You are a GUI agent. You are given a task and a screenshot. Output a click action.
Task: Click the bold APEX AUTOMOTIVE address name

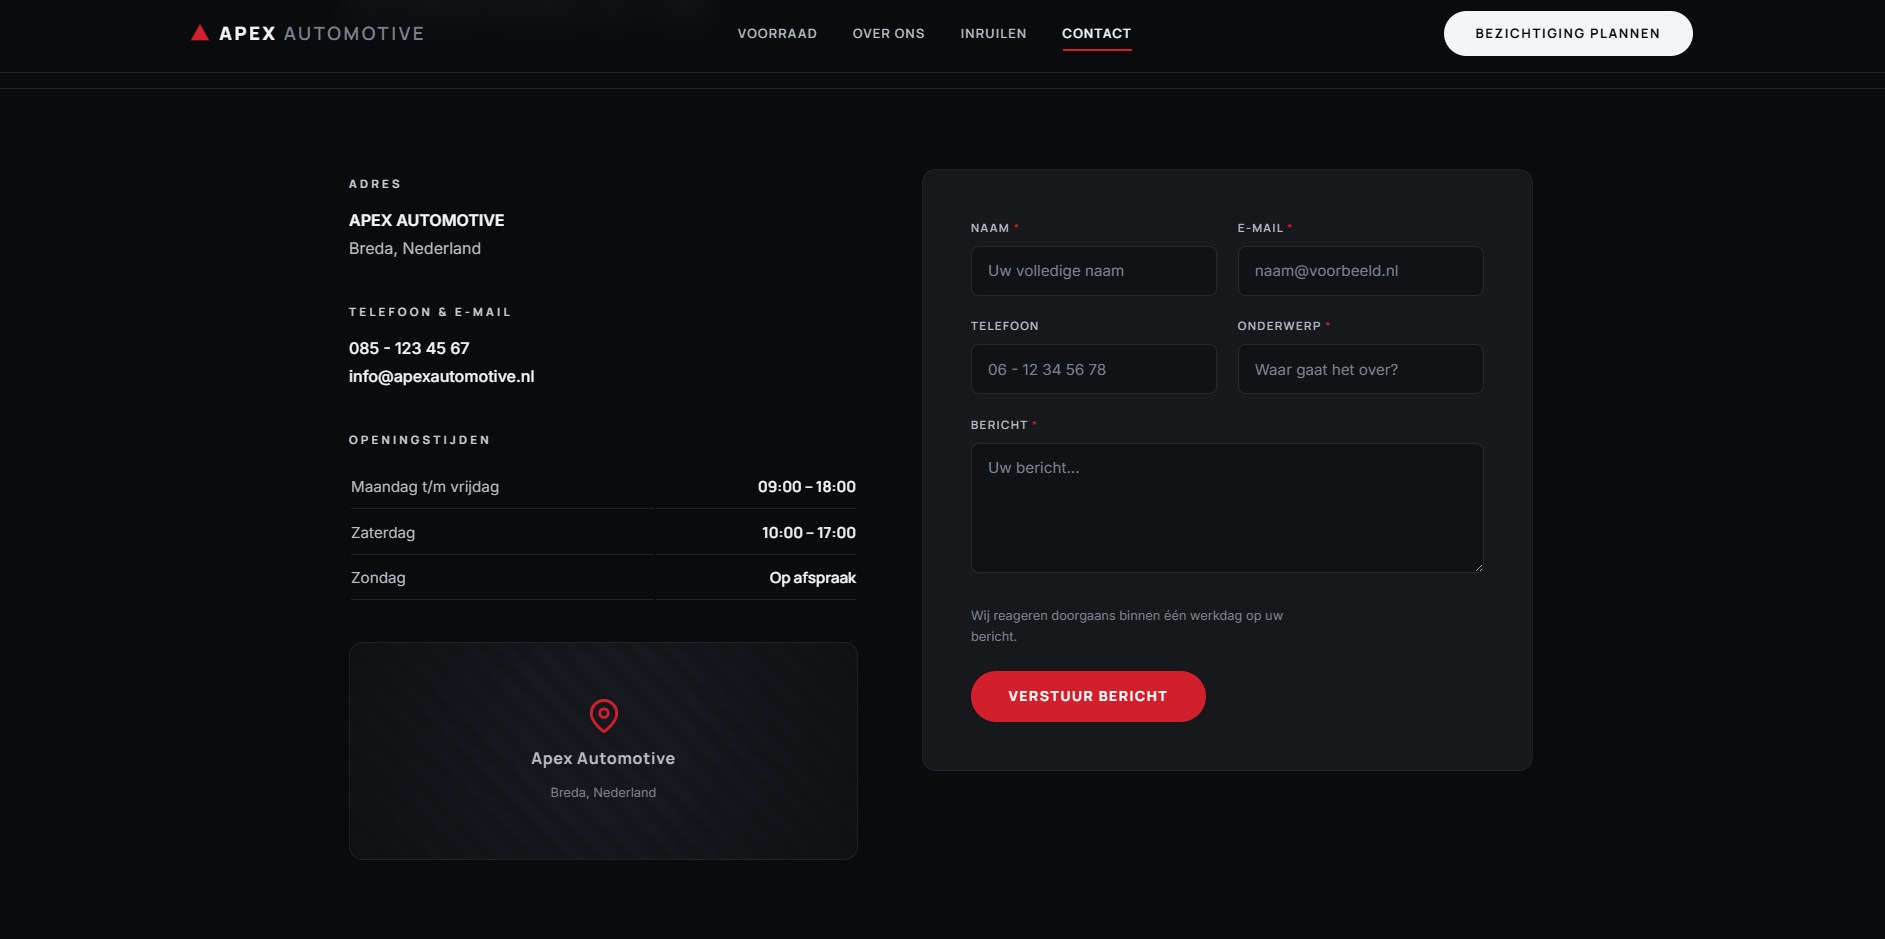pos(426,220)
